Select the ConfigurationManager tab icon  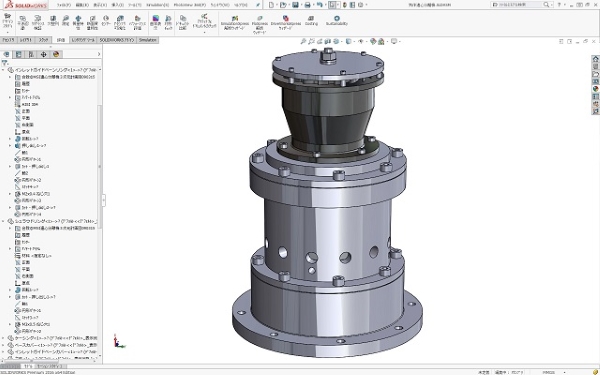click(31, 54)
